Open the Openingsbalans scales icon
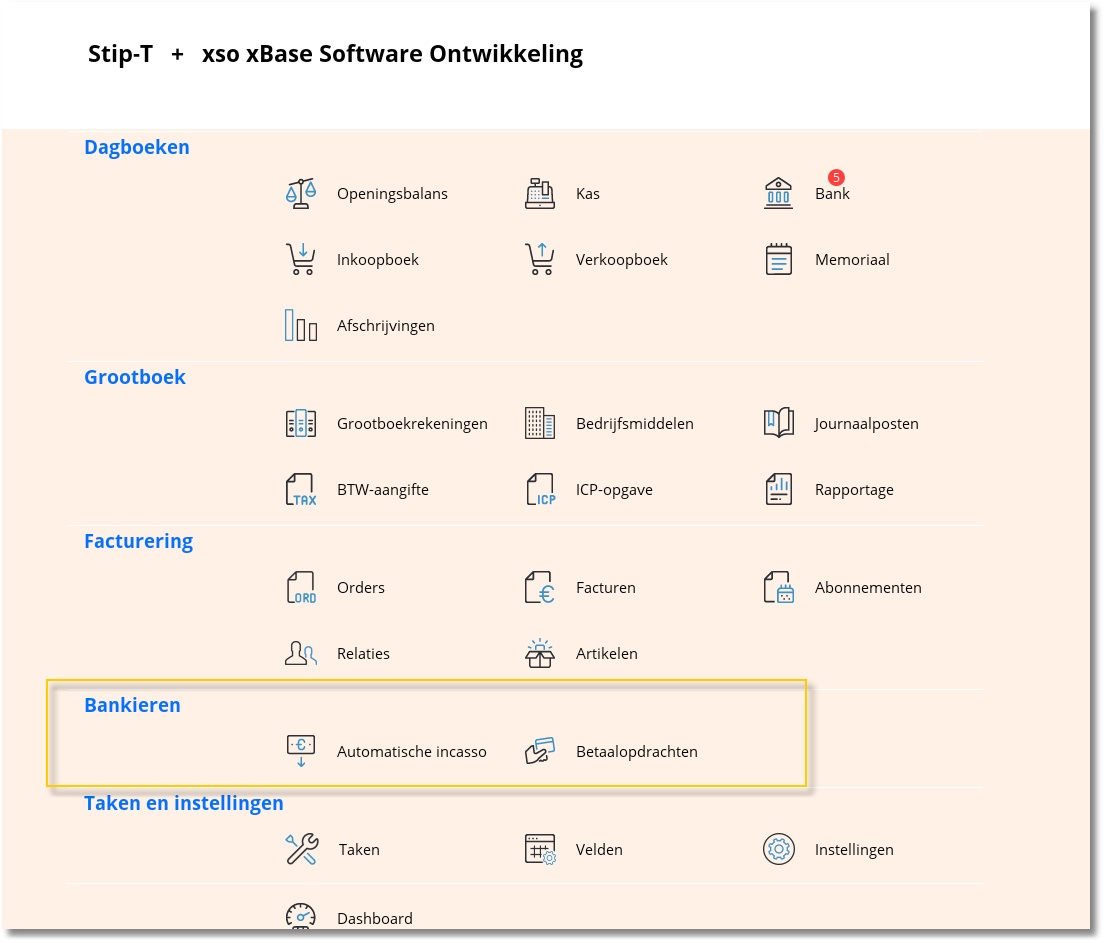Viewport: 1104px width, 943px height. coord(300,193)
